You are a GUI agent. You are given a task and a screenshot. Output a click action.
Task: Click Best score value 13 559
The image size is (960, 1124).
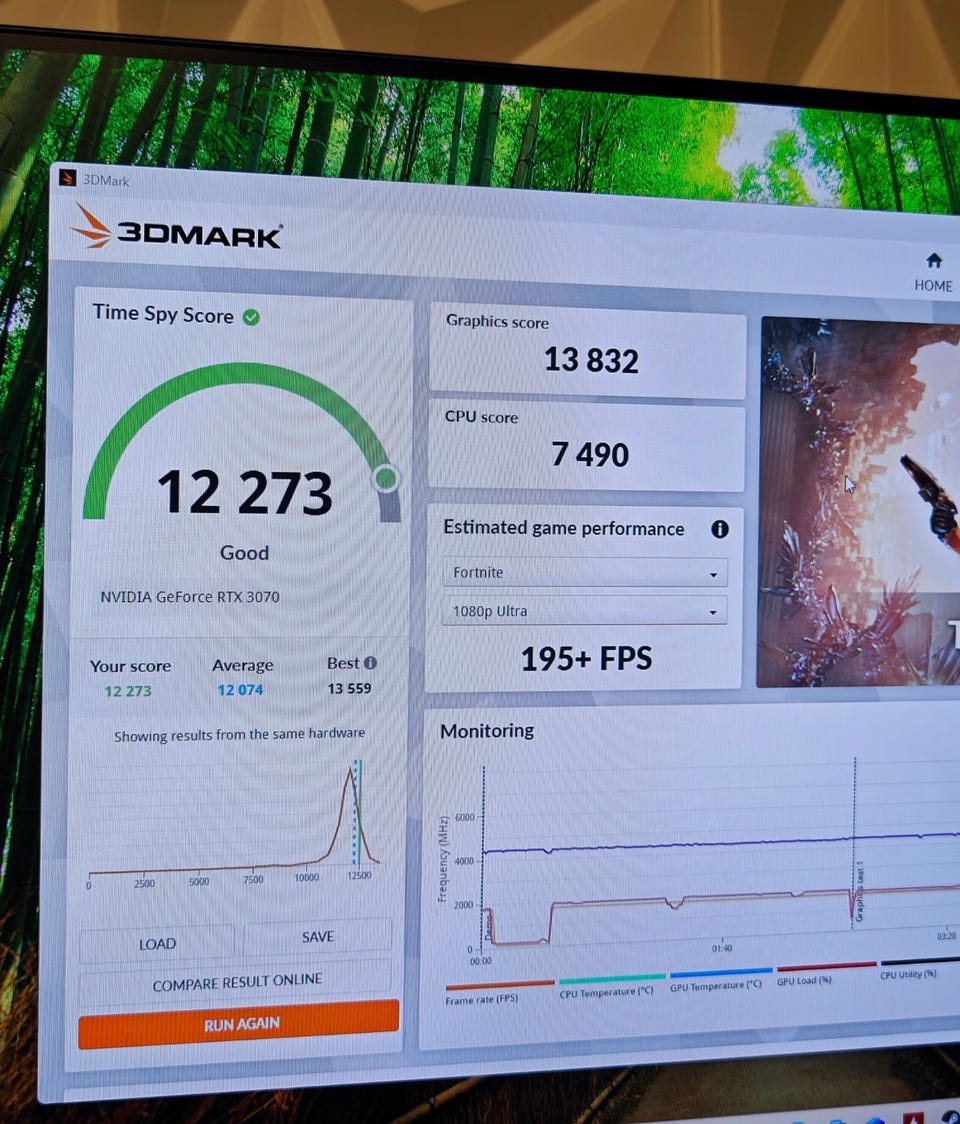(349, 689)
